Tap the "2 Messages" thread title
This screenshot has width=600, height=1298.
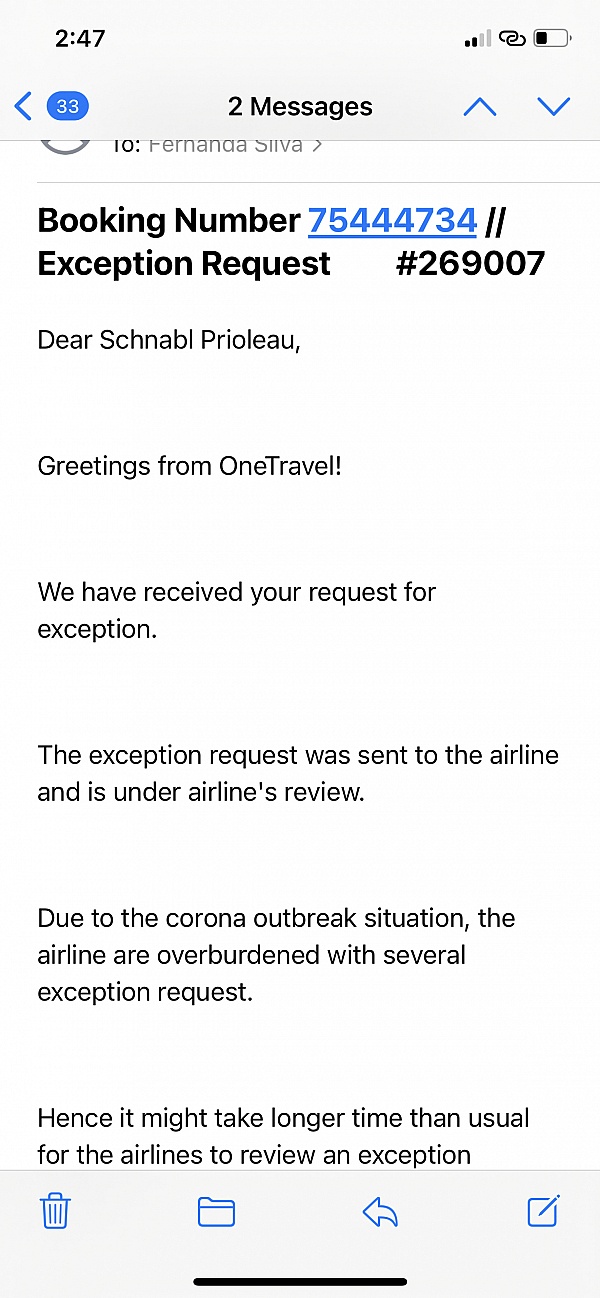point(300,106)
